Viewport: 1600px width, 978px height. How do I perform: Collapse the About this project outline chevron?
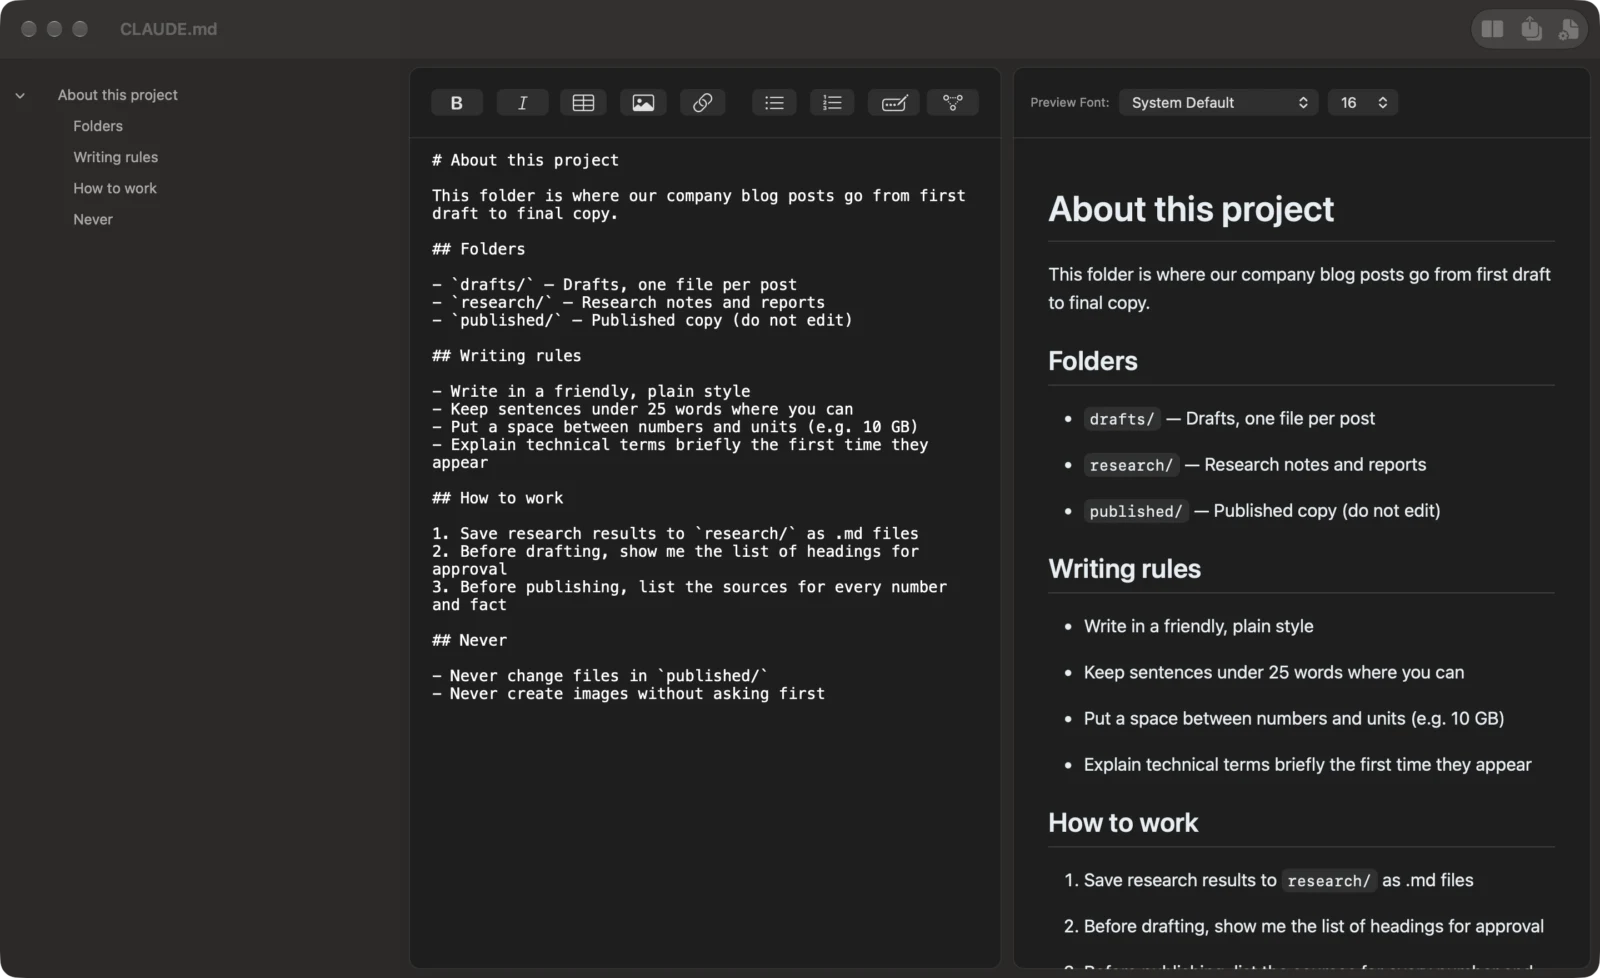[20, 96]
